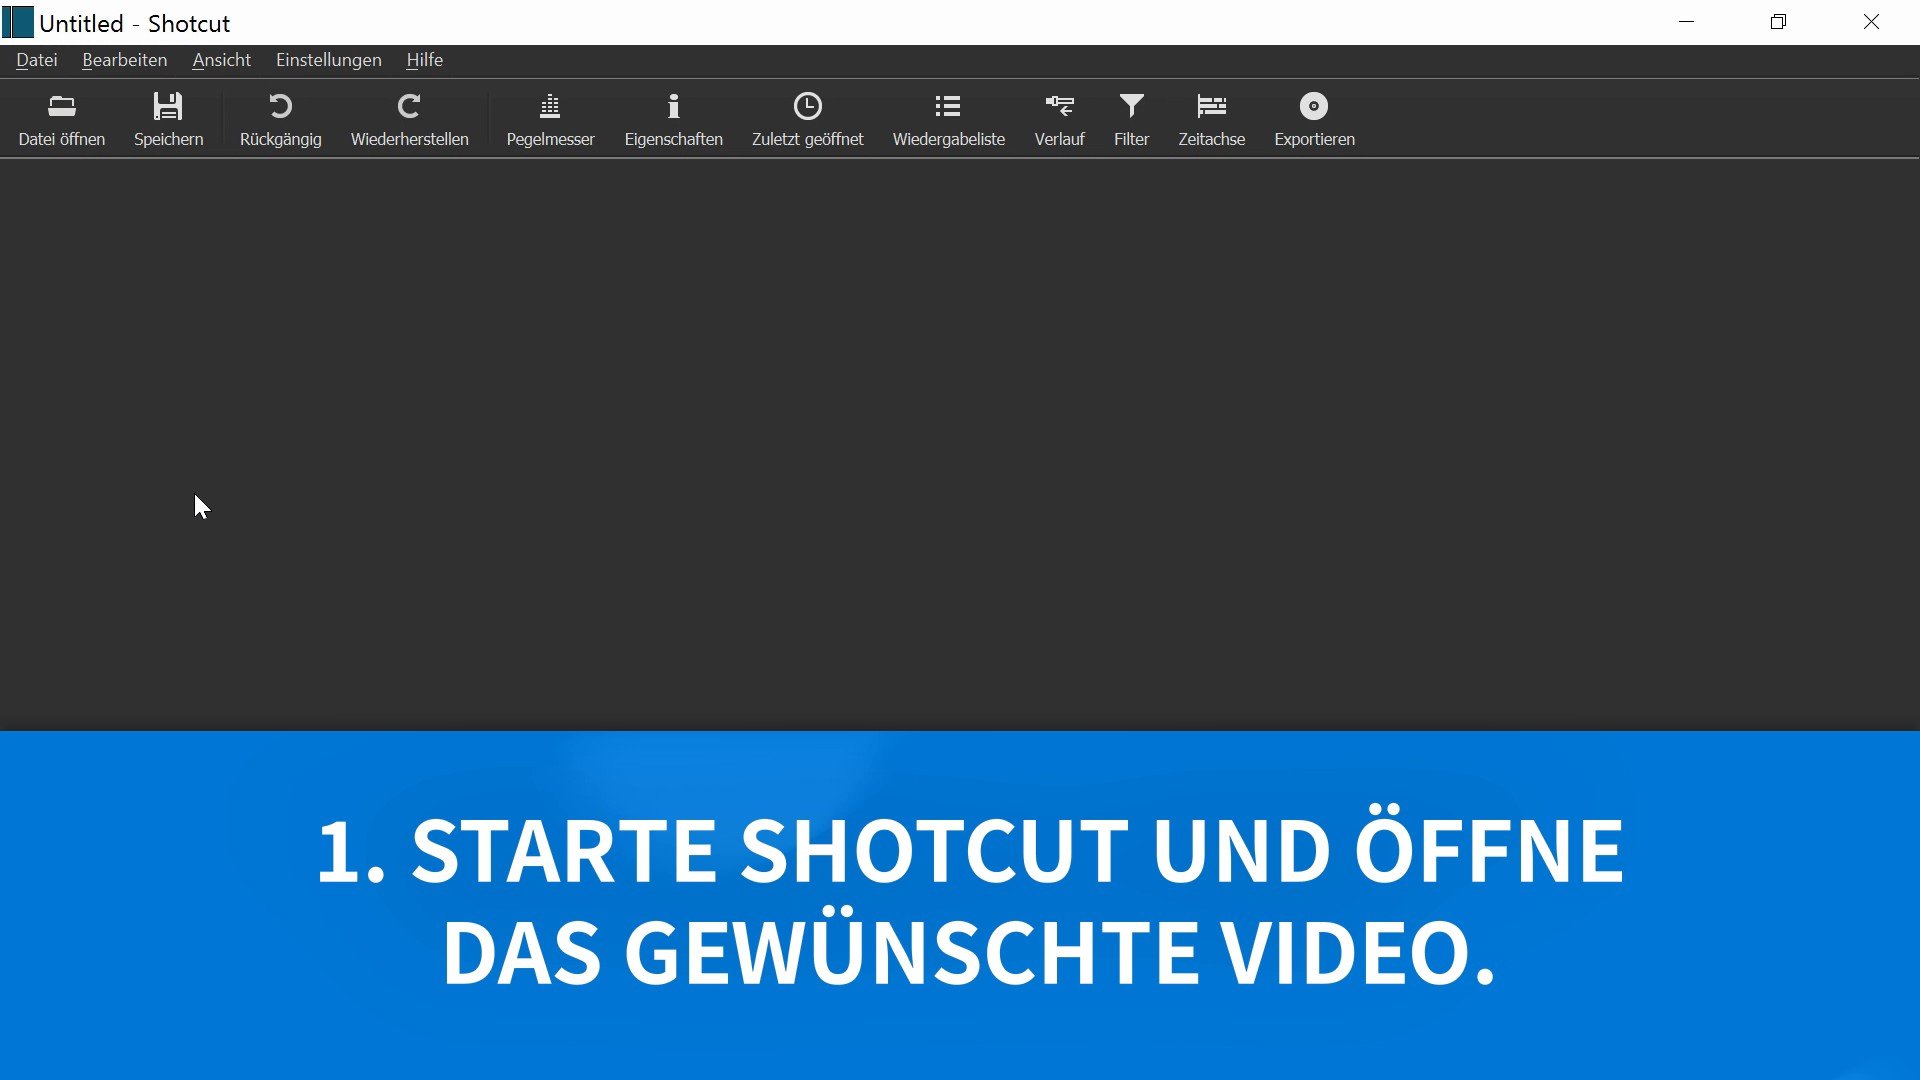1920x1080 pixels.
Task: Click the Shotcut app icon in title bar
Action: [x=18, y=22]
